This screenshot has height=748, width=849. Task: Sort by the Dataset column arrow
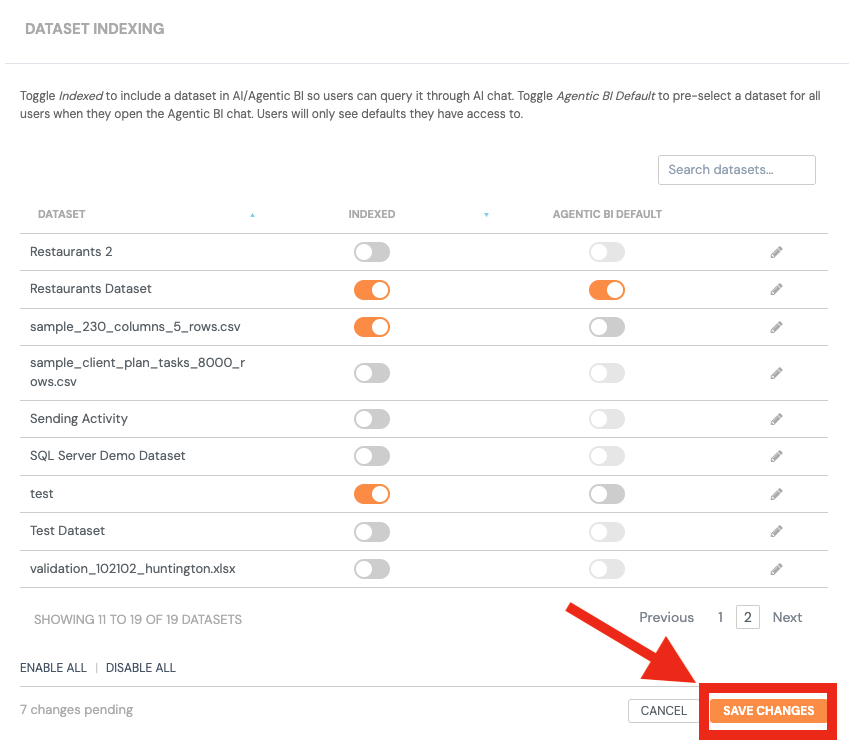click(x=252, y=215)
